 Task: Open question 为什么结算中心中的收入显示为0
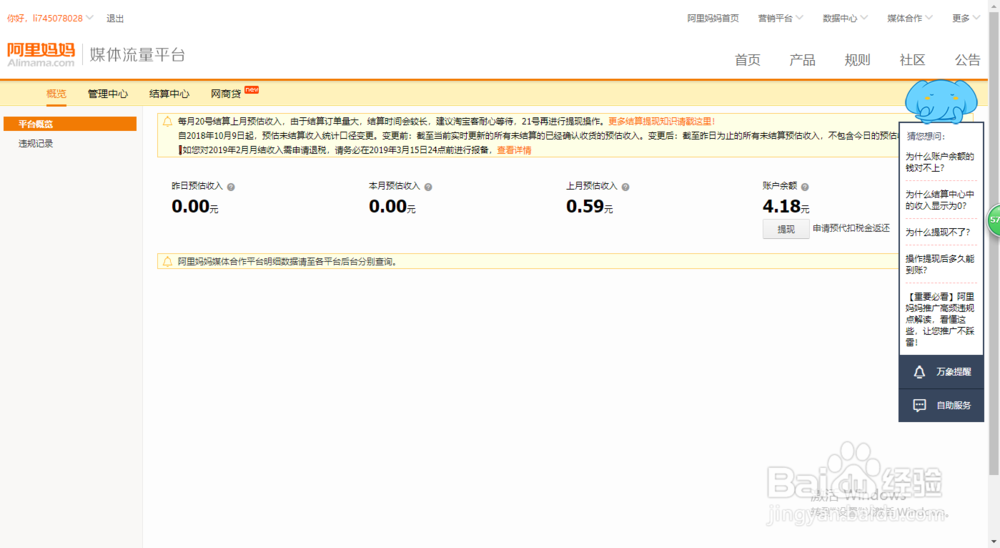940,200
